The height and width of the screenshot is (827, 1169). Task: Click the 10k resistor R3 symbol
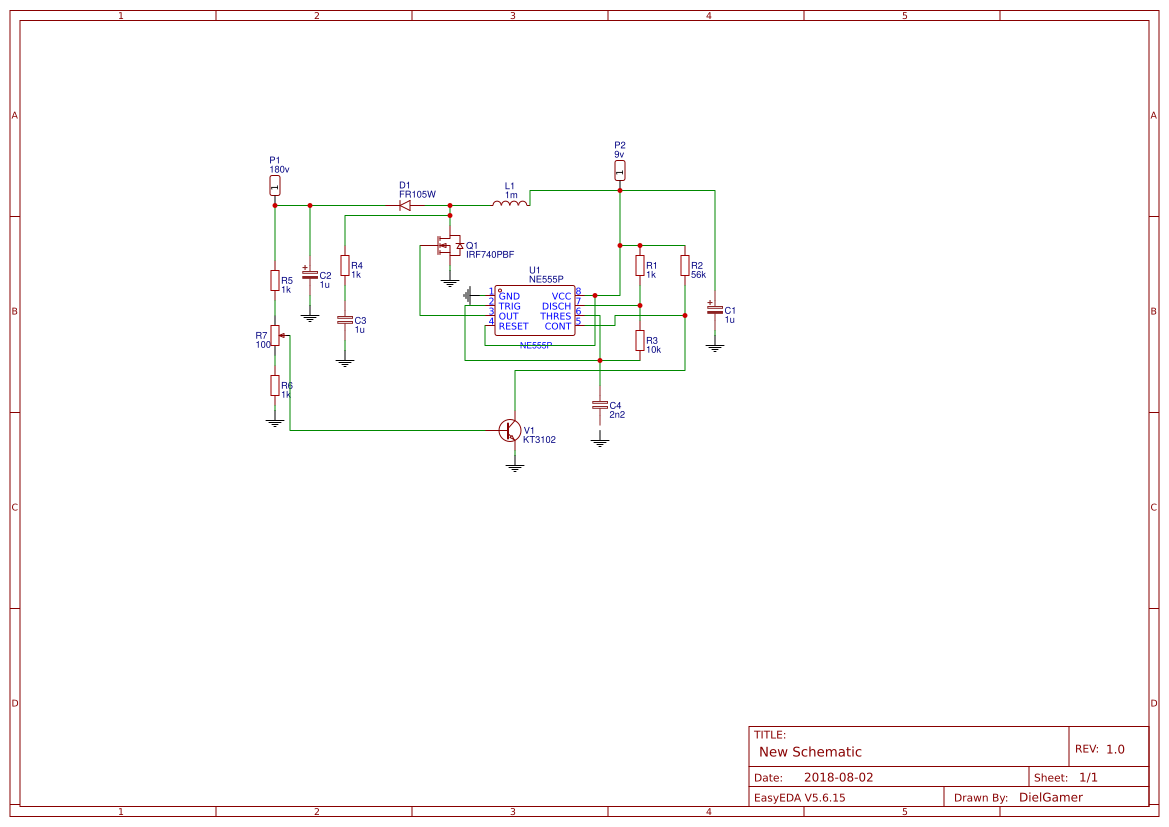point(641,341)
